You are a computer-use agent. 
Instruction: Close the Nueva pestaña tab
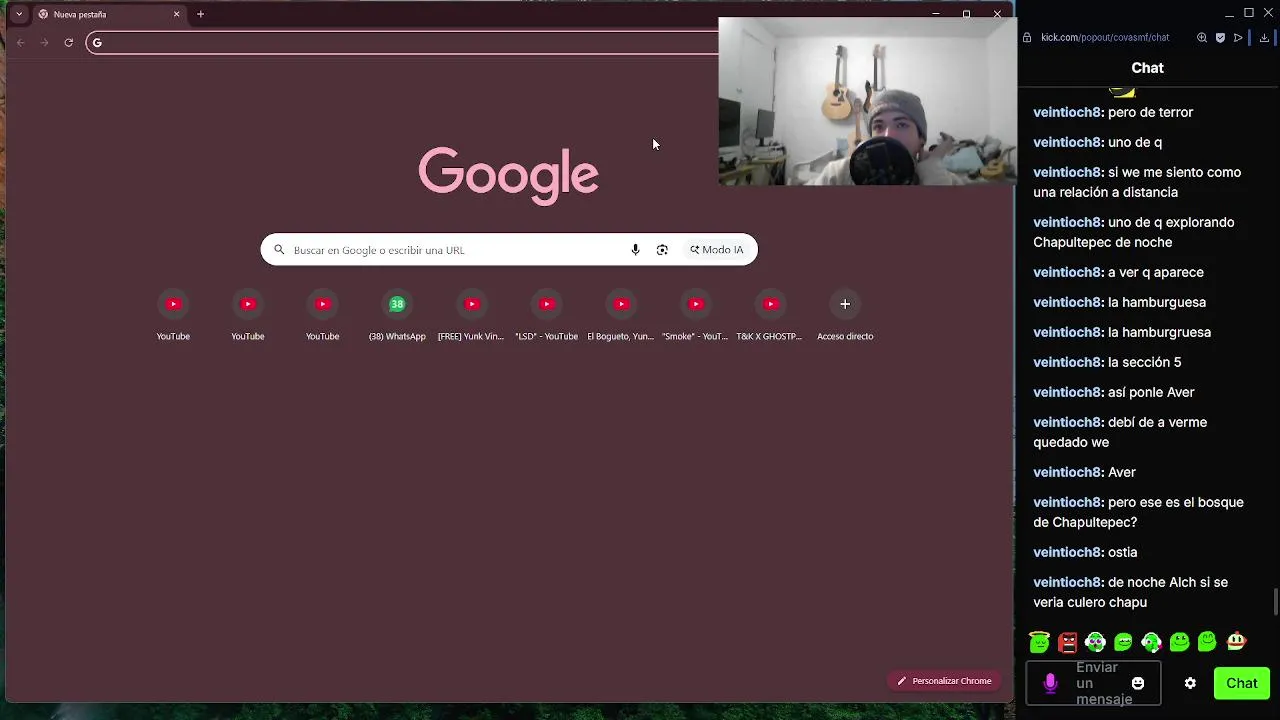177,14
